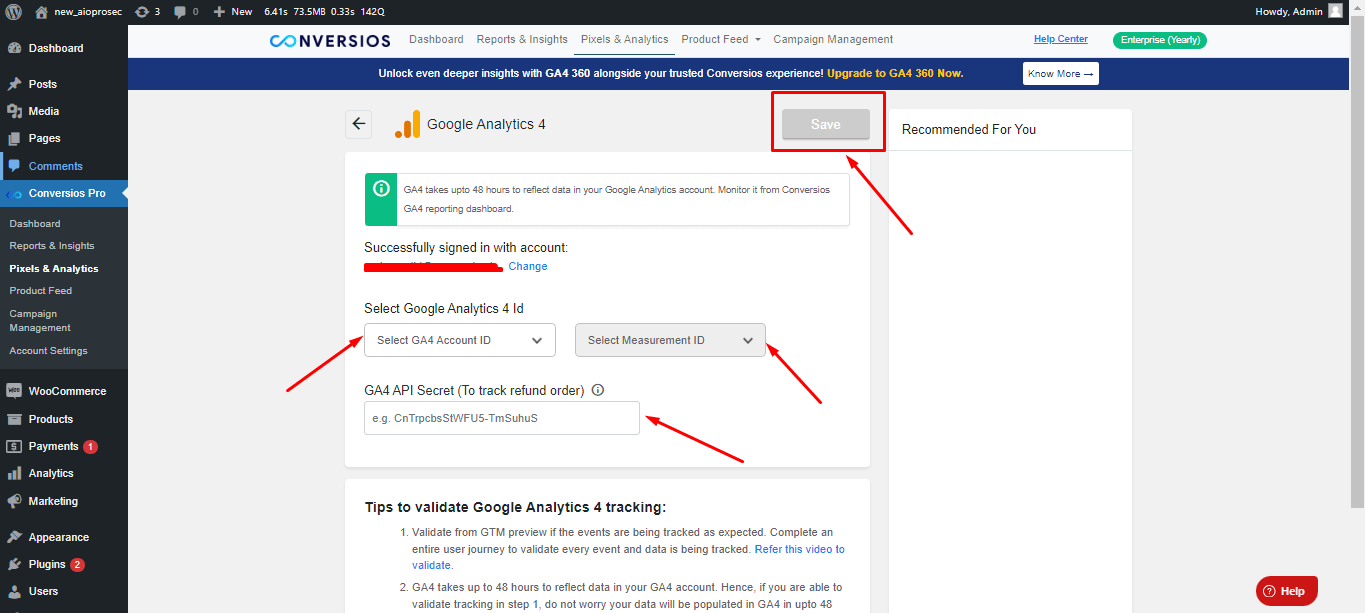The image size is (1365, 613).
Task: Open the new_aioprosec site home icon
Action: [x=41, y=12]
